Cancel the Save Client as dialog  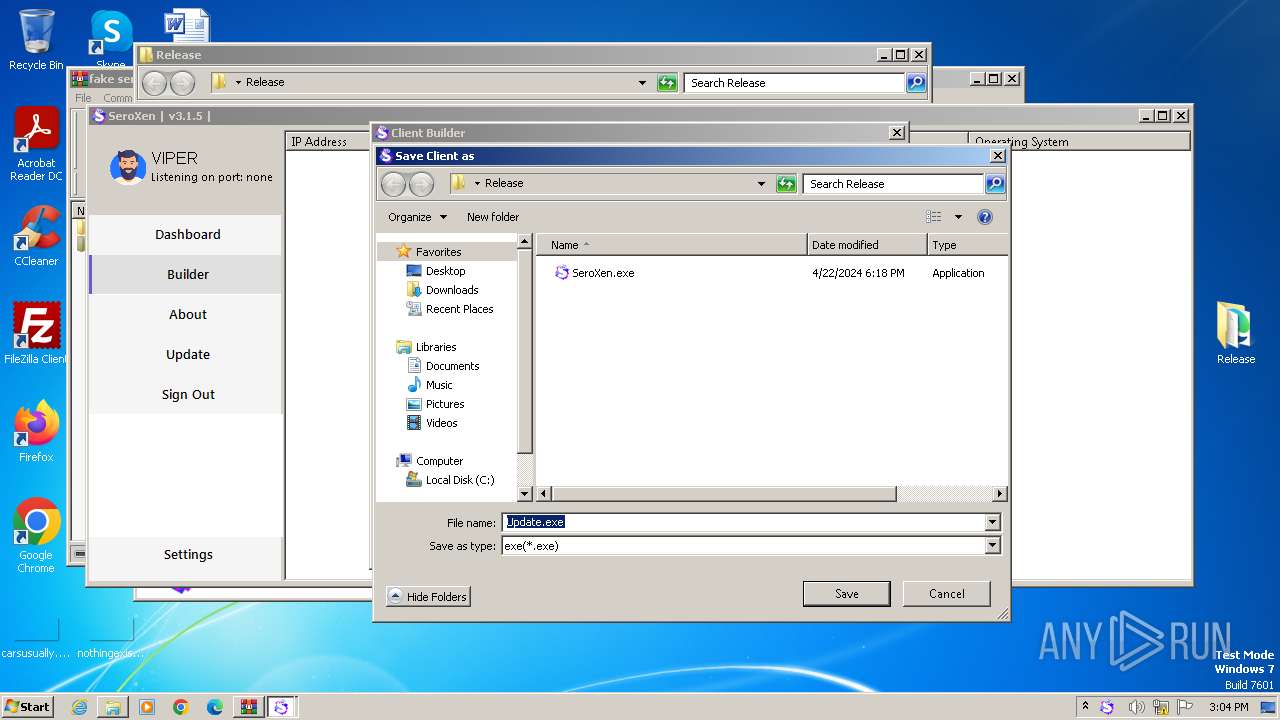946,593
